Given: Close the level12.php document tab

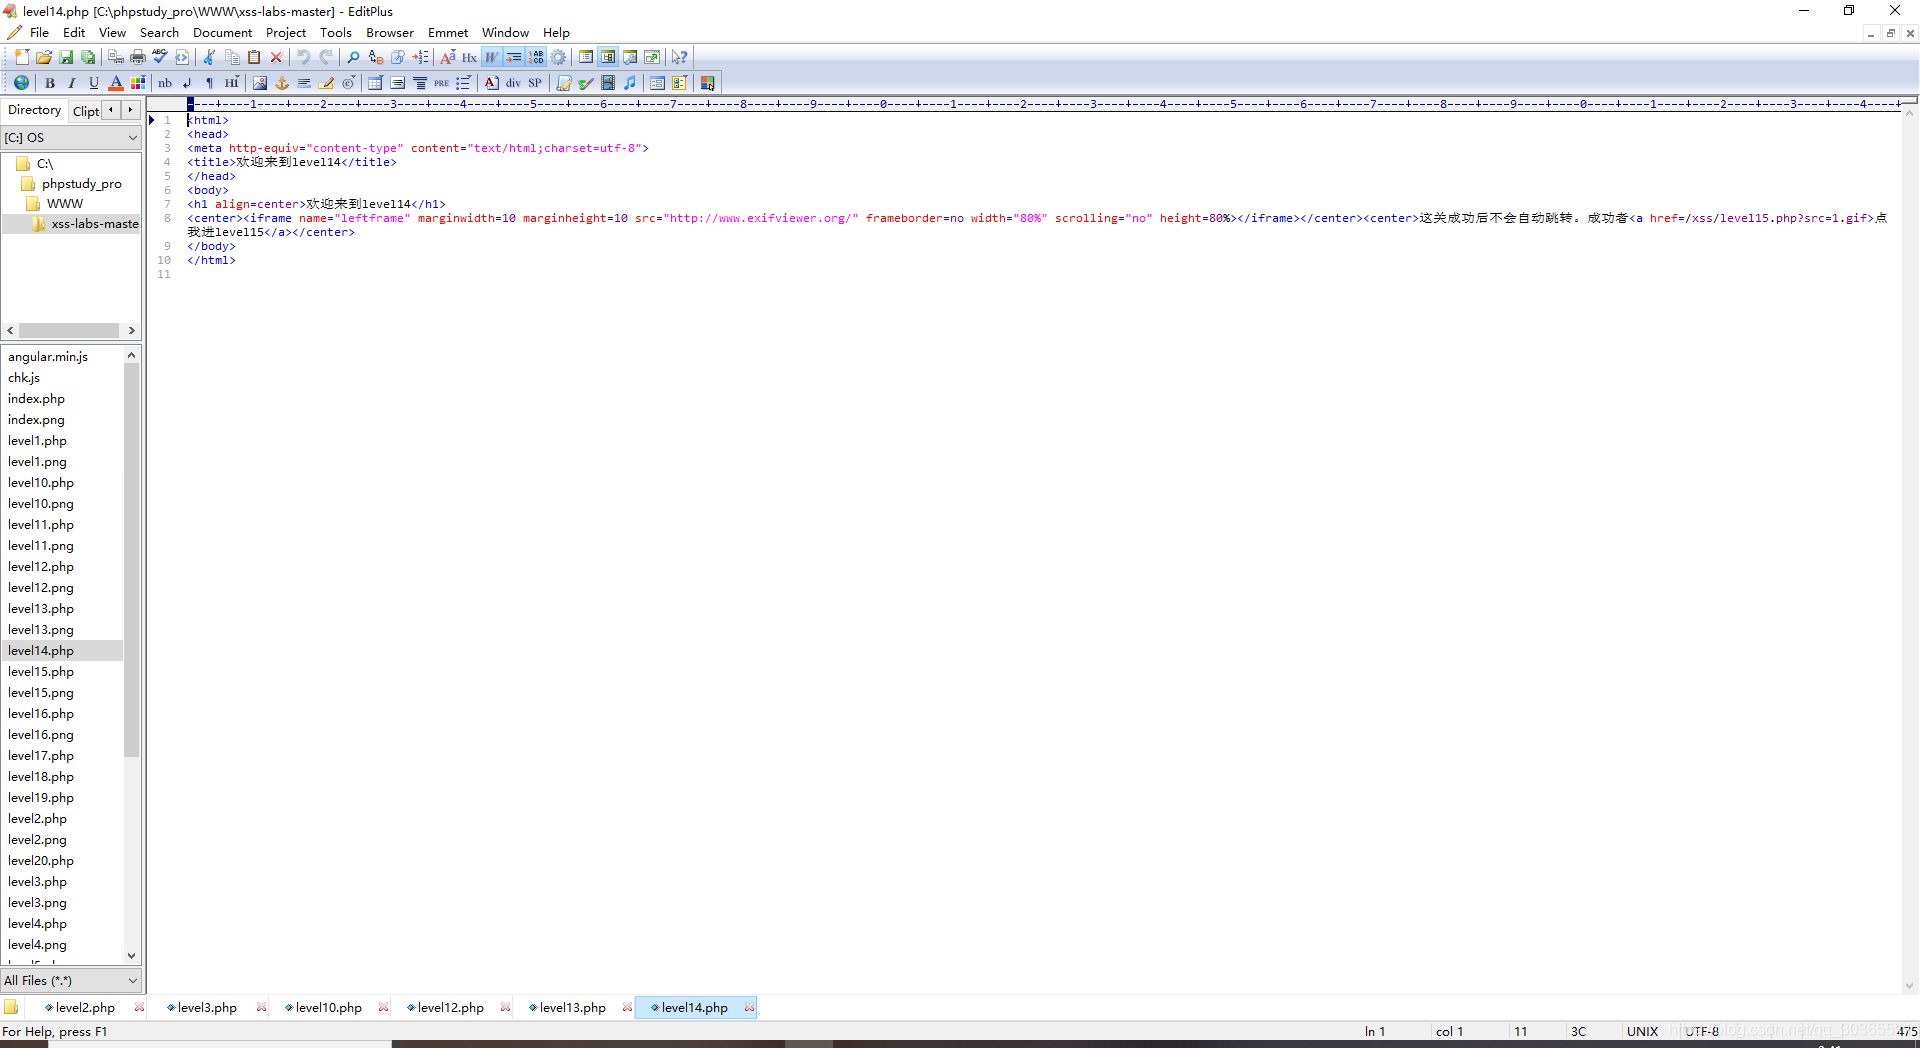Looking at the screenshot, I should click(x=505, y=1008).
